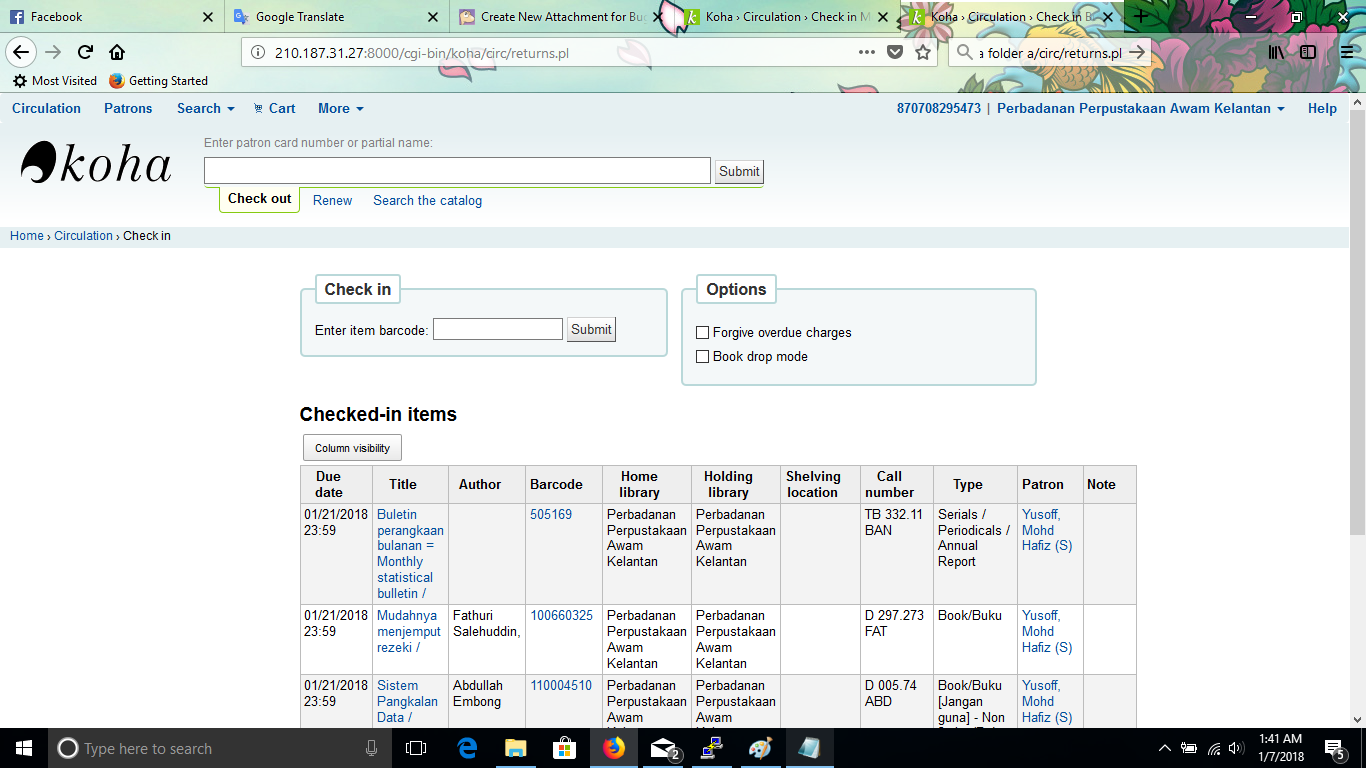The width and height of the screenshot is (1366, 768).
Task: Open Perbadanan Perpustakaan Awam Kelantan dropdown
Action: [x=1140, y=108]
